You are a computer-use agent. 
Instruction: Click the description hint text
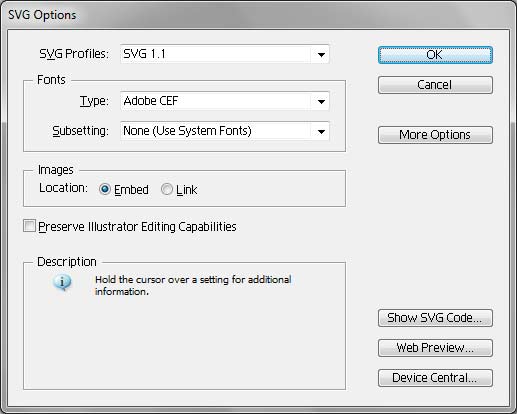[193, 285]
